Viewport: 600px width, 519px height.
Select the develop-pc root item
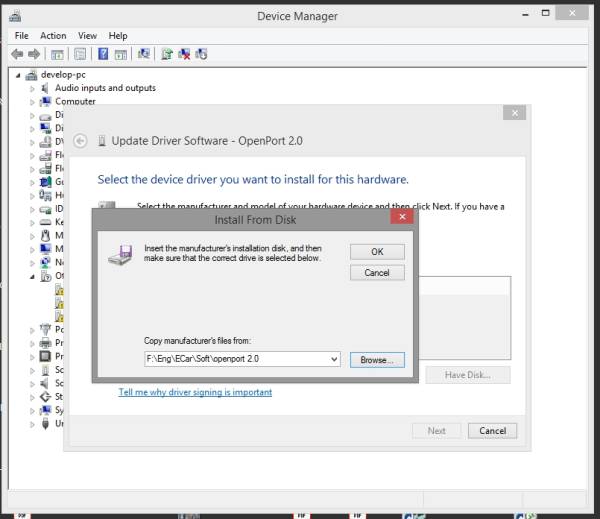(63, 75)
